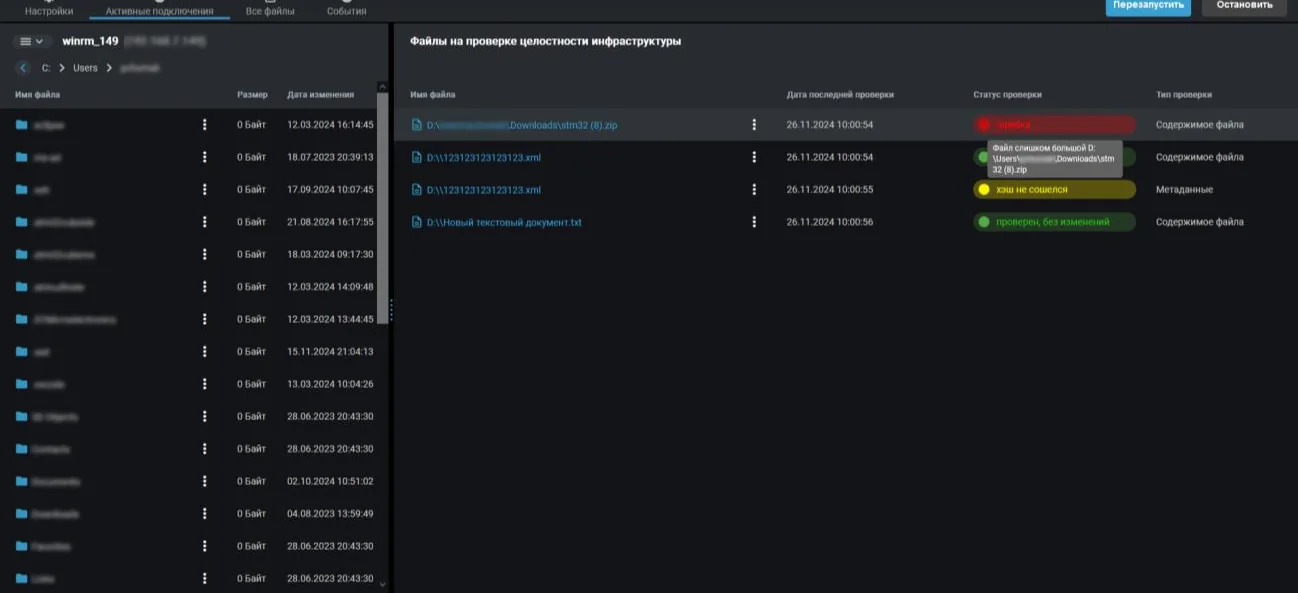Click the 'Метаданные' check type cell
Viewport: 1298px width, 593px height.
(x=1184, y=190)
